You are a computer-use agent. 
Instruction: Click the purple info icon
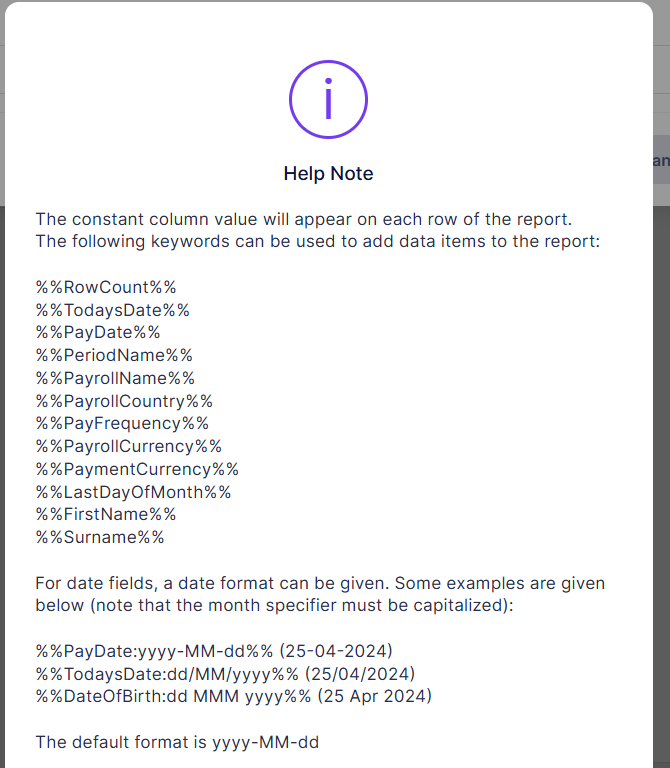point(328,99)
